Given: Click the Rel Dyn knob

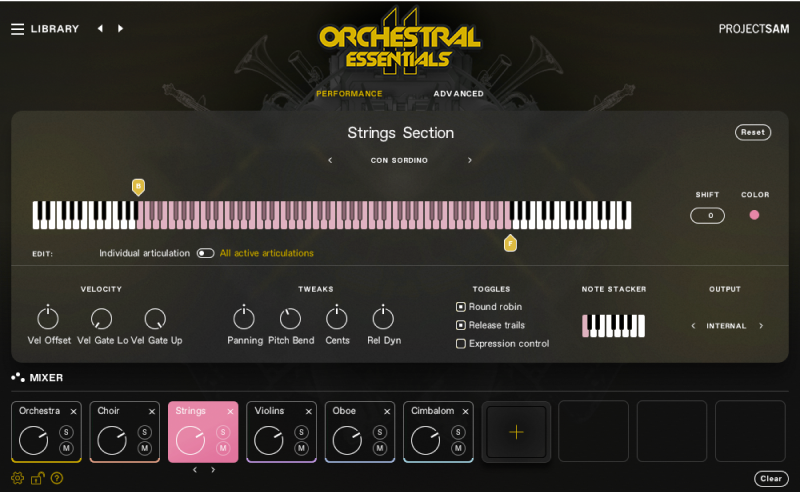Looking at the screenshot, I should click(383, 318).
